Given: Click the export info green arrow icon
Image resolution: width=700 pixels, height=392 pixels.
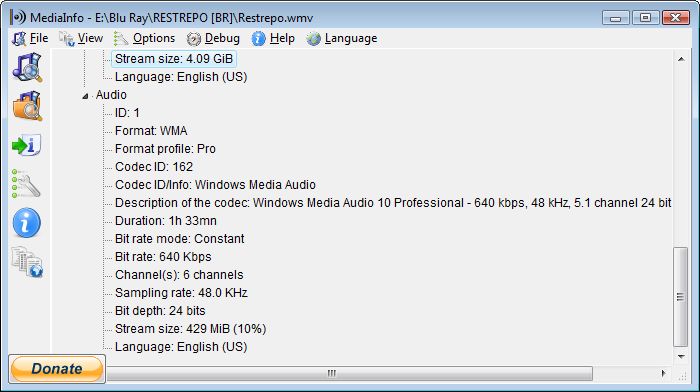Looking at the screenshot, I should pyautogui.click(x=27, y=145).
